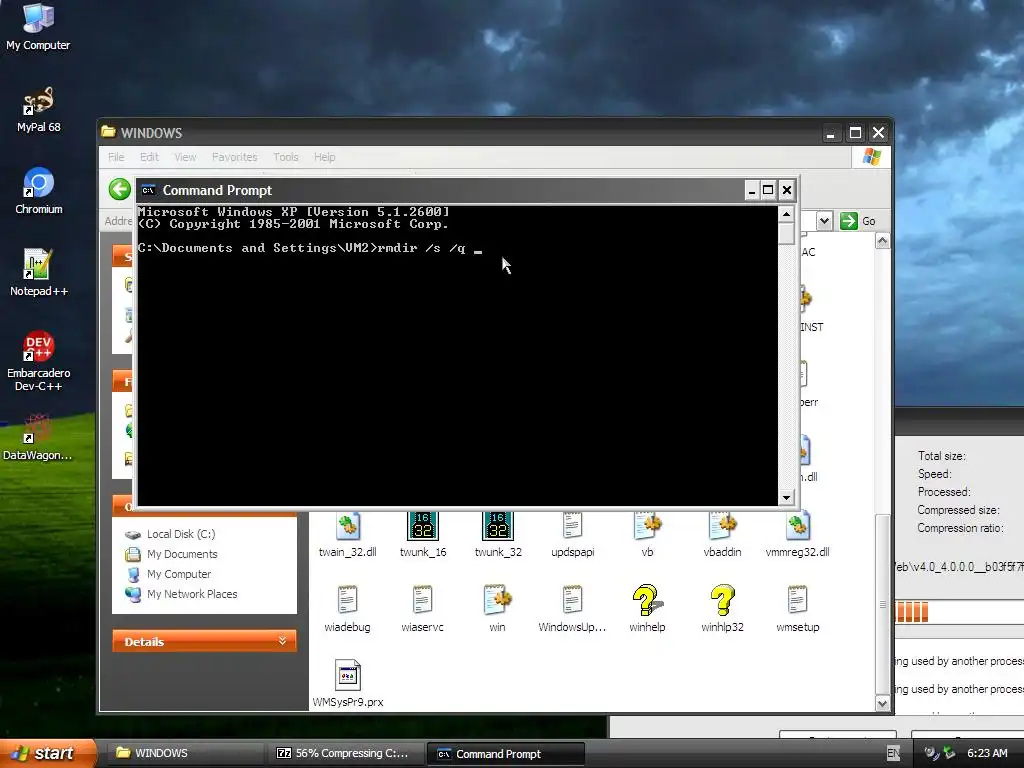Open the View menu in WINDOWS explorer
1024x768 pixels.
click(185, 157)
